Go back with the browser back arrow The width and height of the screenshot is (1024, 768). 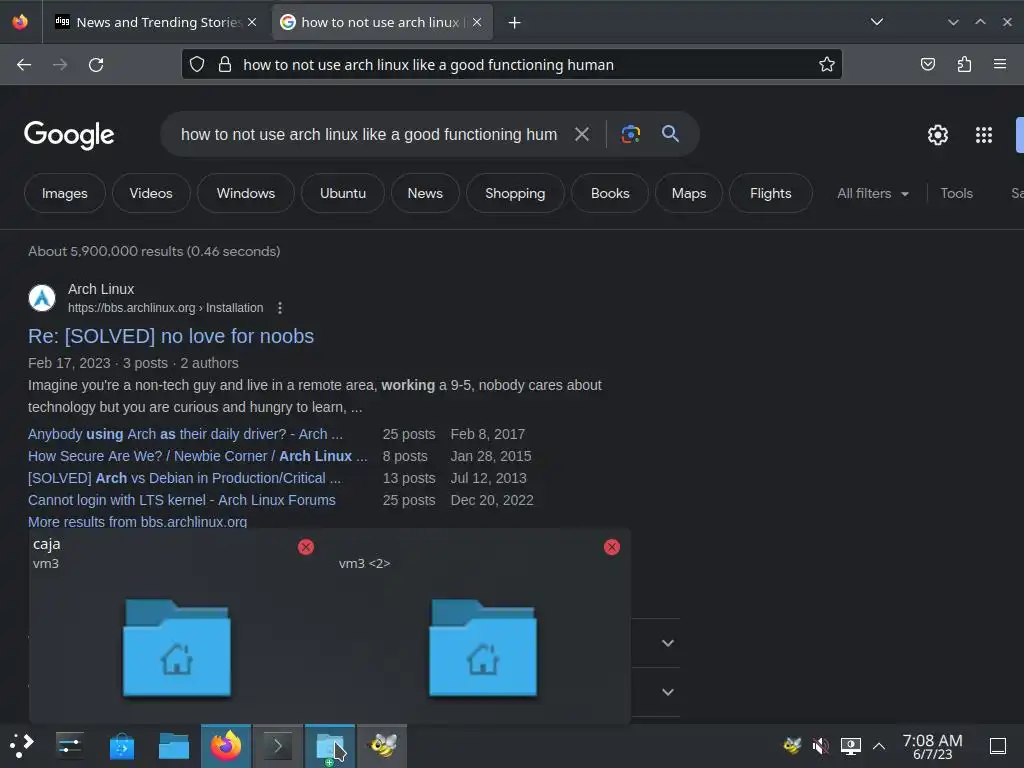(24, 65)
